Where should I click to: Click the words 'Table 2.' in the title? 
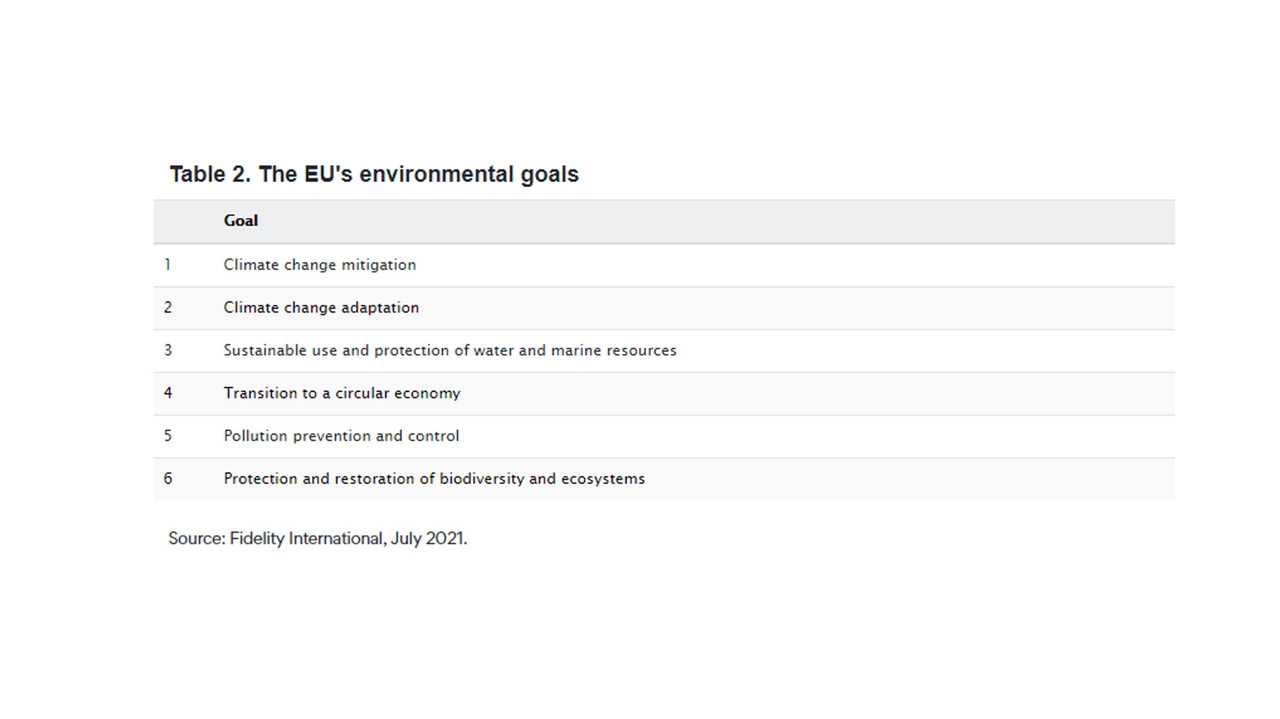coord(210,174)
